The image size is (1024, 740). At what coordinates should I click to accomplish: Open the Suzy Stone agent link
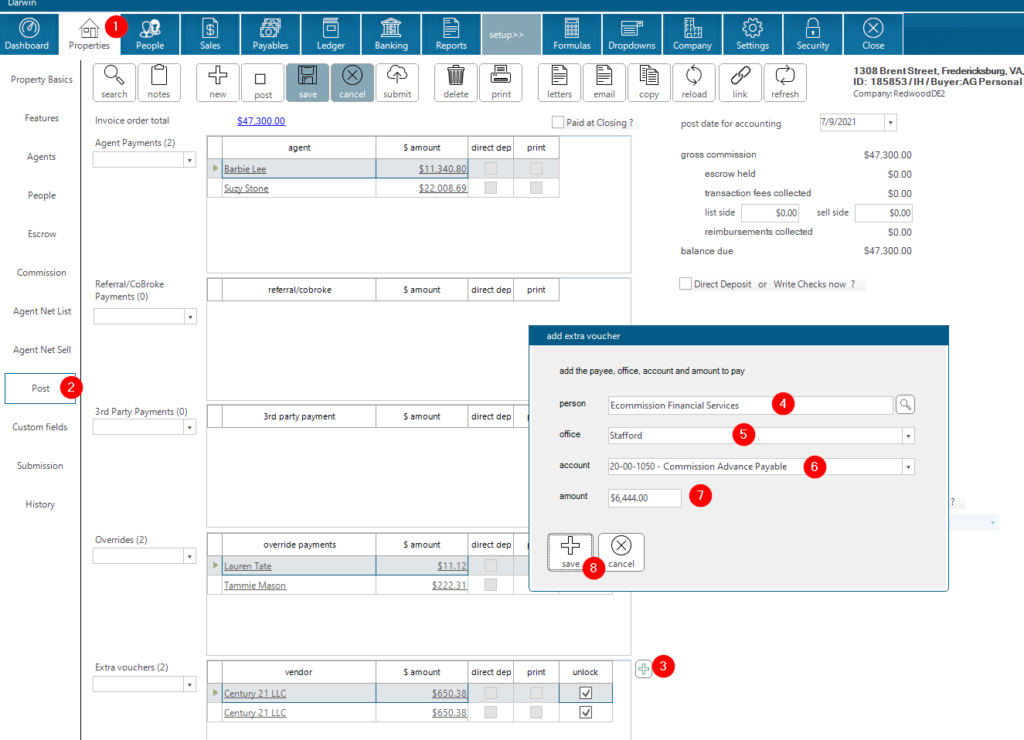pyautogui.click(x=246, y=189)
